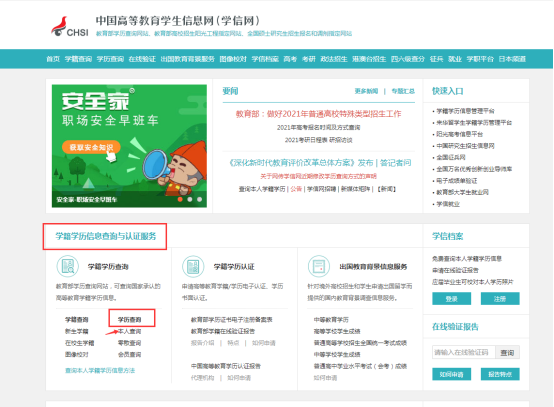Click 图像校对 in the 学籍查询 column
This screenshot has height=407, width=554.
tap(77, 354)
